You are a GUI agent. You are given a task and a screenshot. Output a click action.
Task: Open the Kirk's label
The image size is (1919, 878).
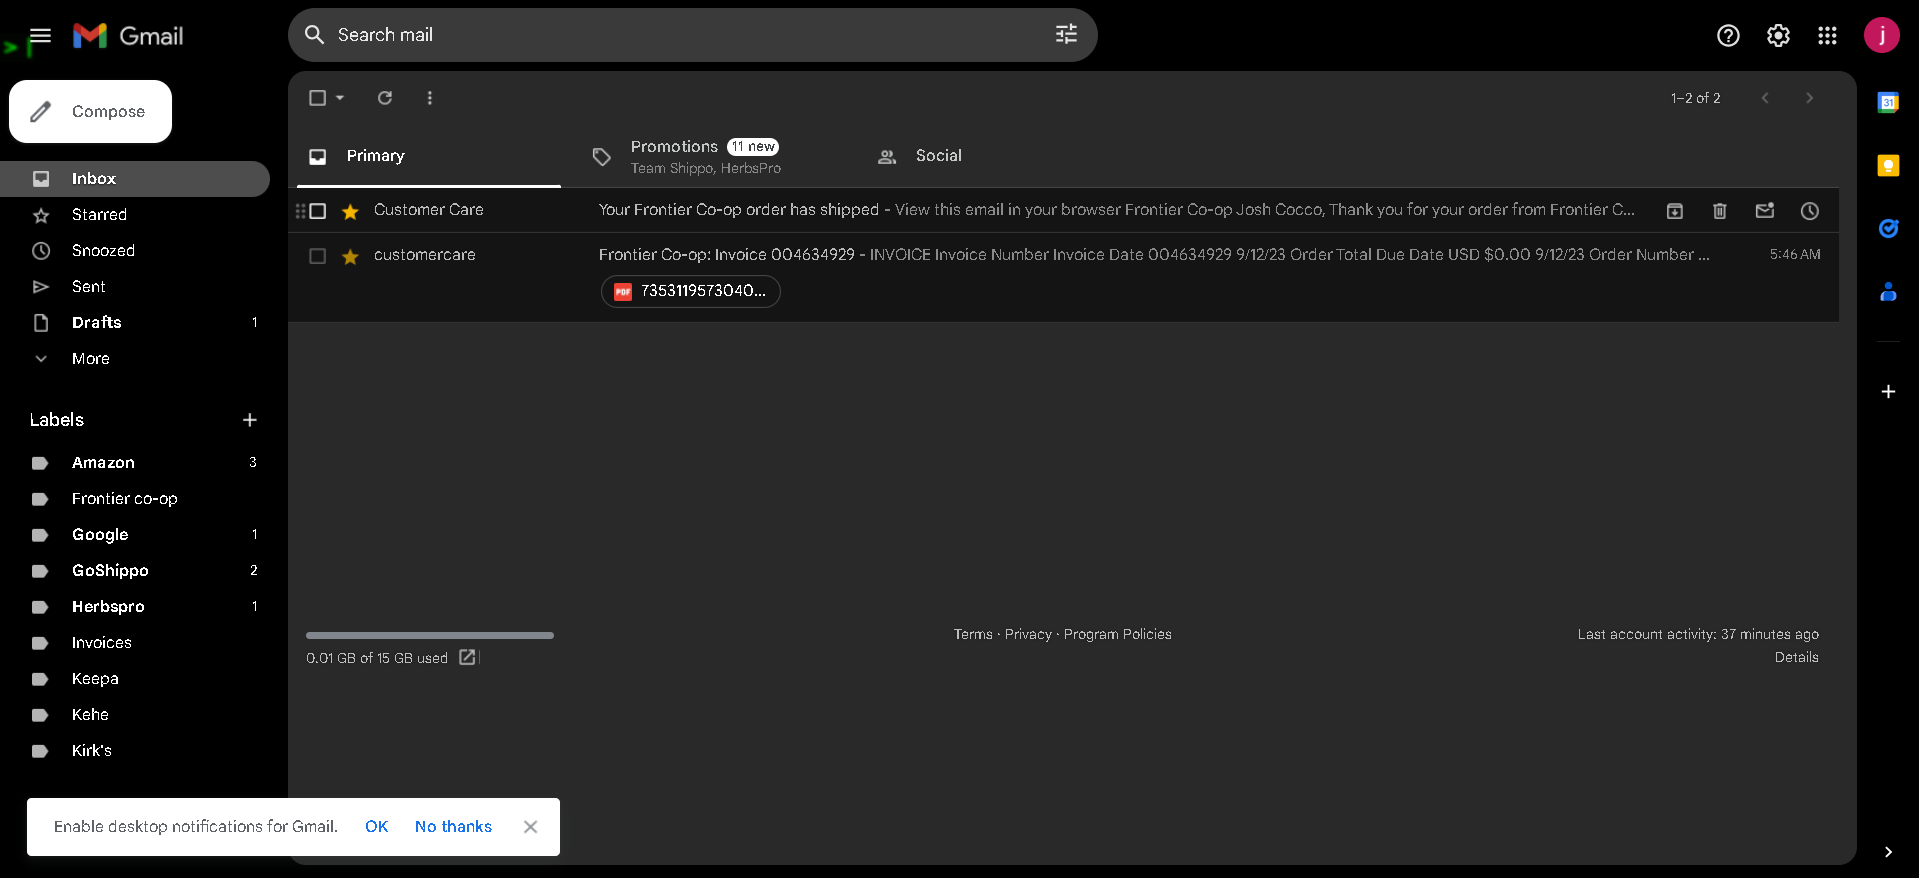click(135, 751)
